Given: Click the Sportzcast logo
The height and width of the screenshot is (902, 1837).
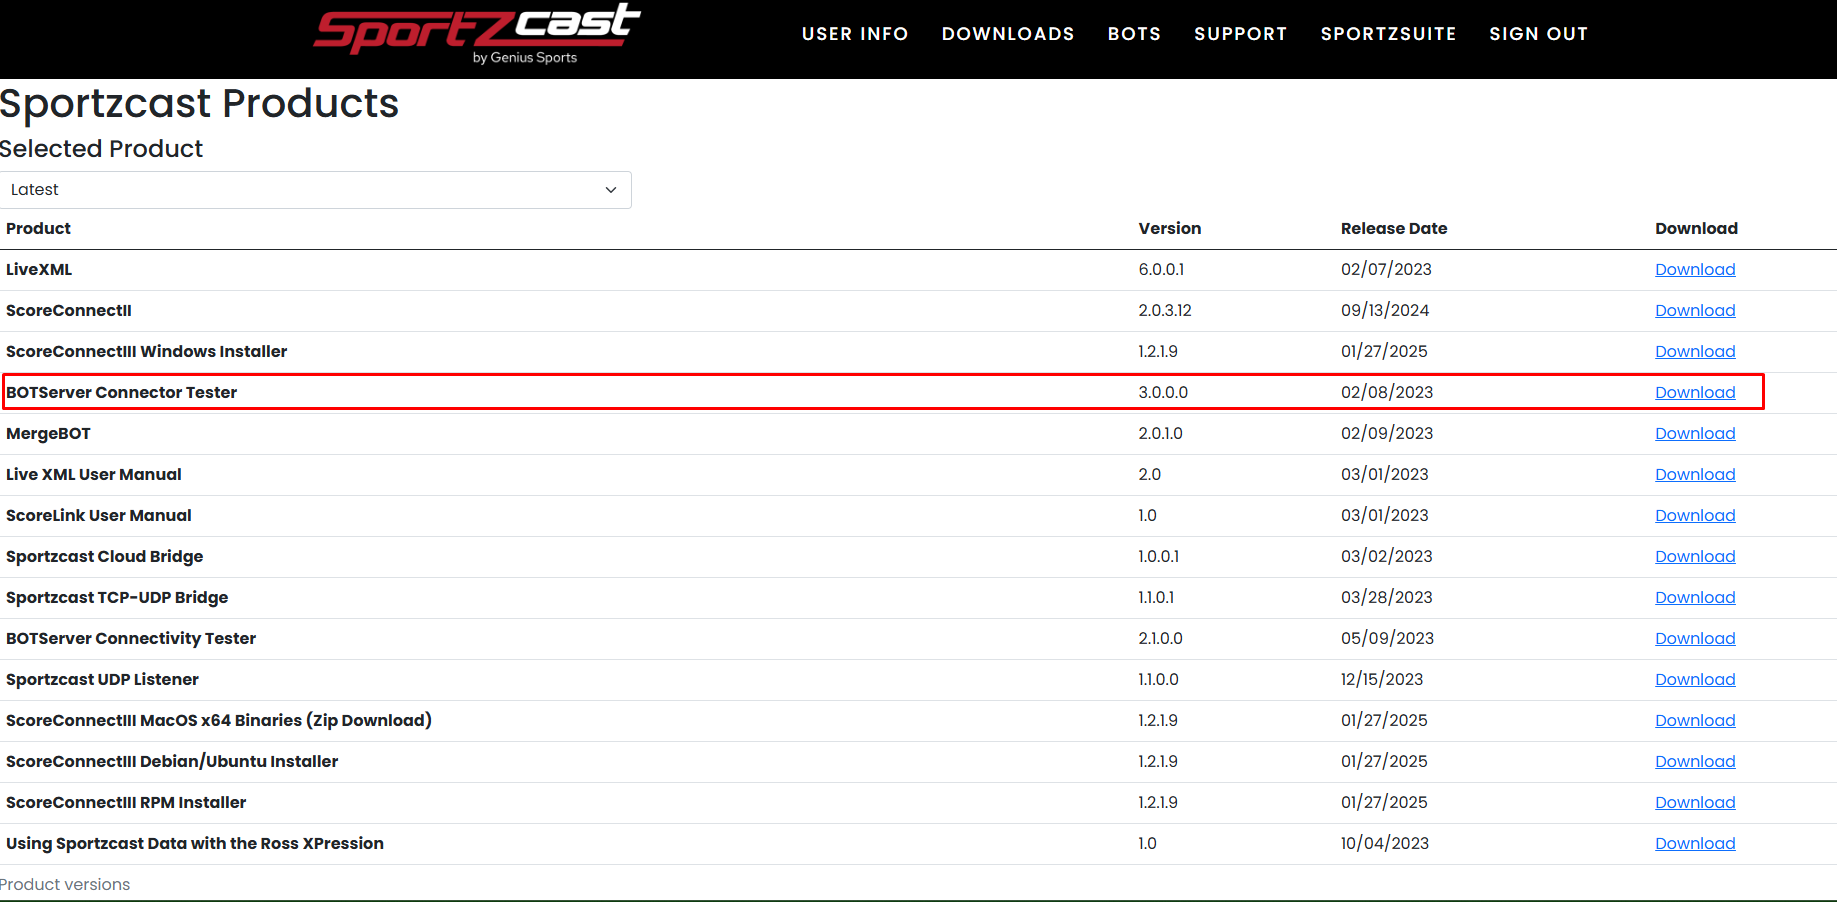Looking at the screenshot, I should click(x=477, y=33).
